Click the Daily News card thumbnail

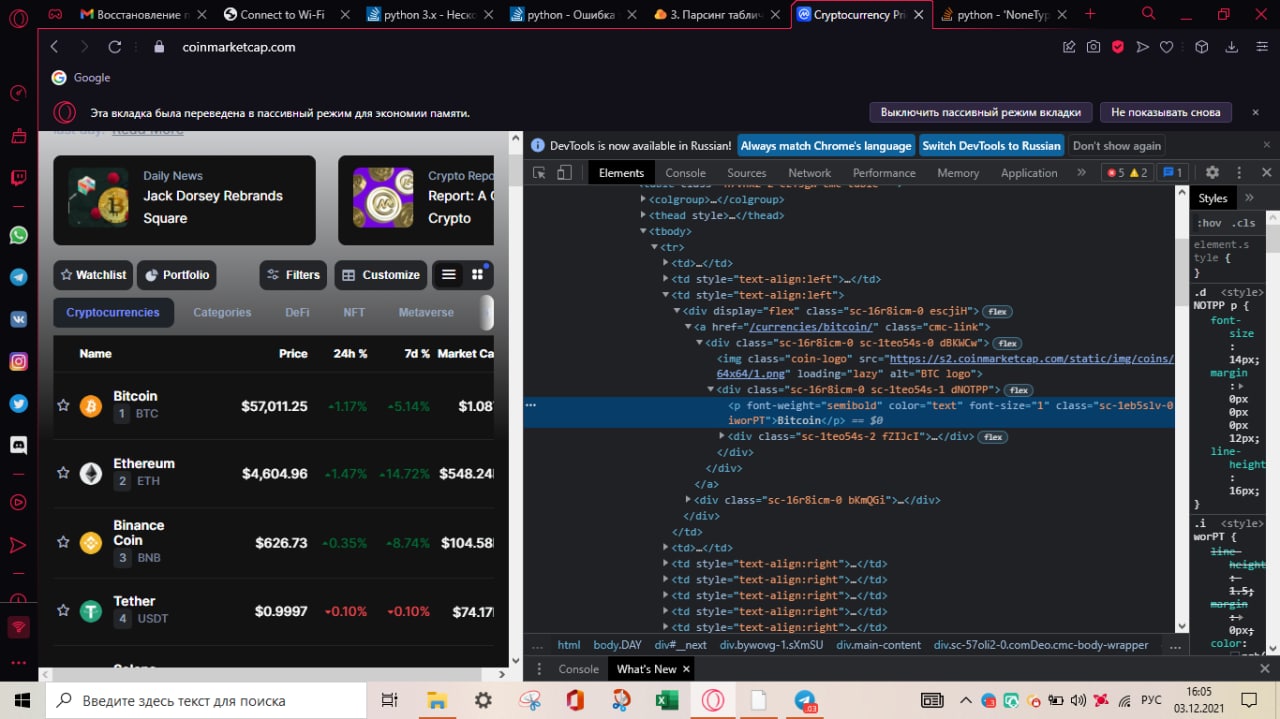(x=98, y=197)
